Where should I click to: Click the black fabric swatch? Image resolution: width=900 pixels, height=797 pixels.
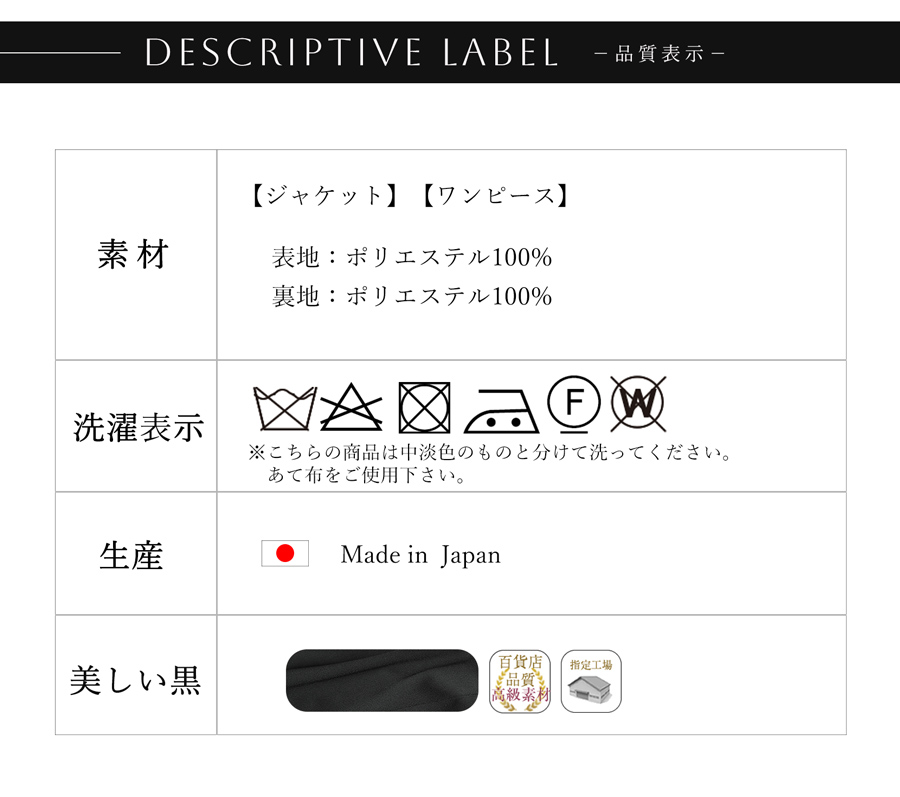pyautogui.click(x=382, y=681)
